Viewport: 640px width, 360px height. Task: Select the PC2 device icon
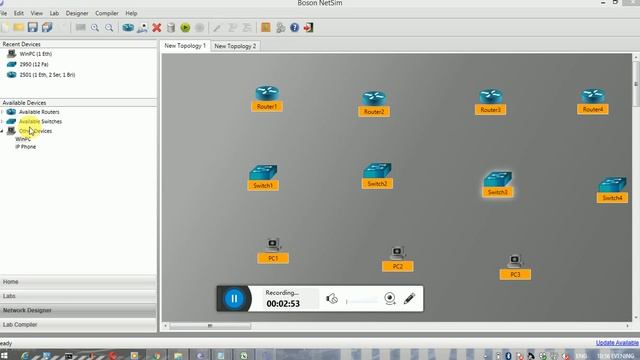tap(398, 259)
